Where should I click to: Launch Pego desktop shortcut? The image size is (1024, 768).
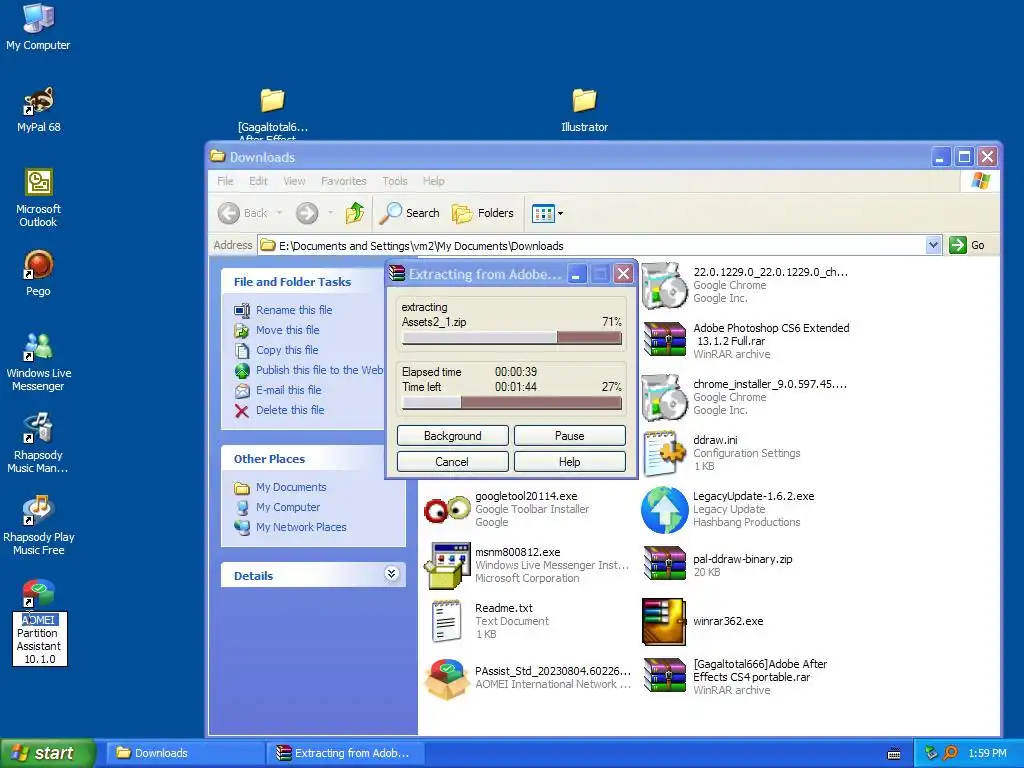tap(38, 274)
